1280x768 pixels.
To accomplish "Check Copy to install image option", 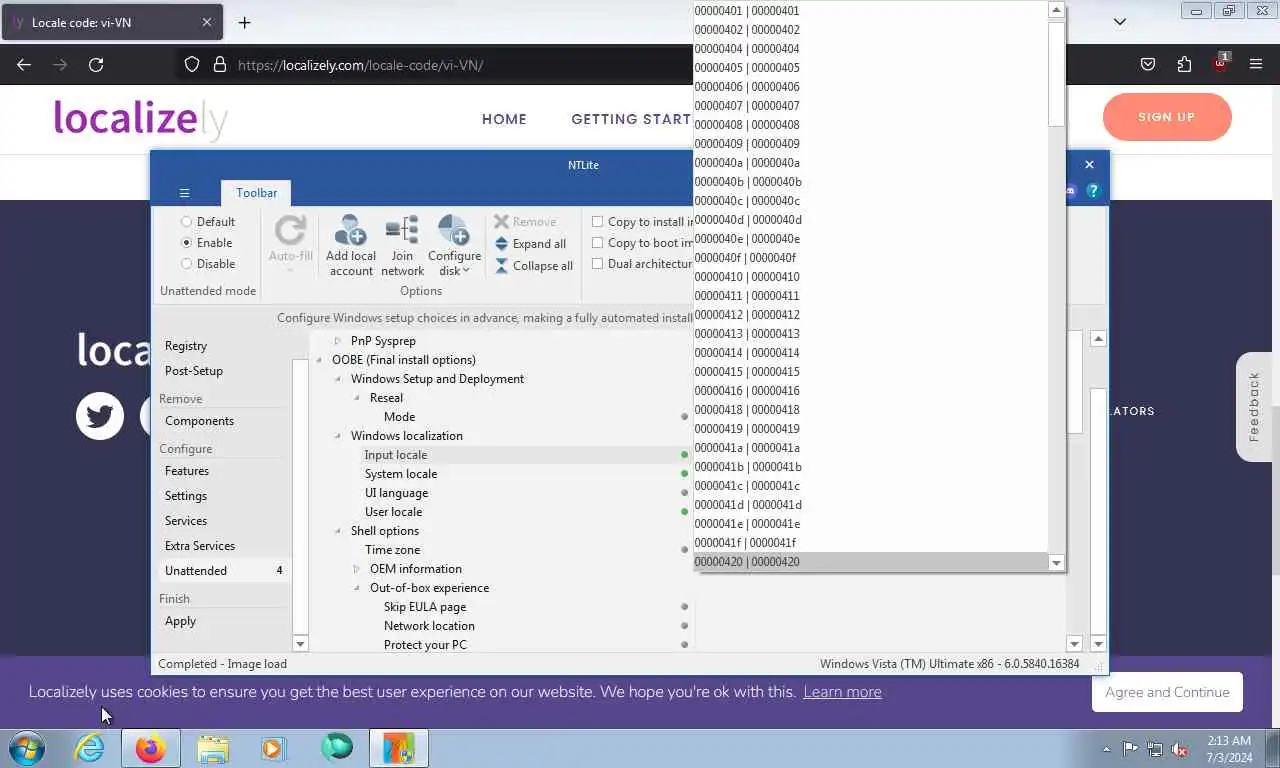I will (x=598, y=222).
